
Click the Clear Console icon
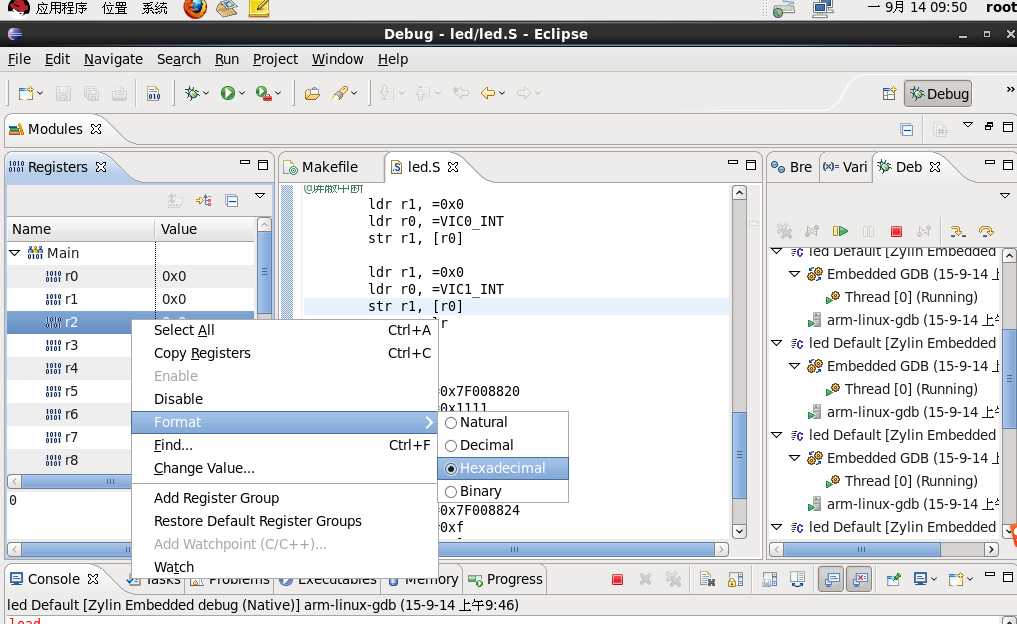click(x=708, y=579)
